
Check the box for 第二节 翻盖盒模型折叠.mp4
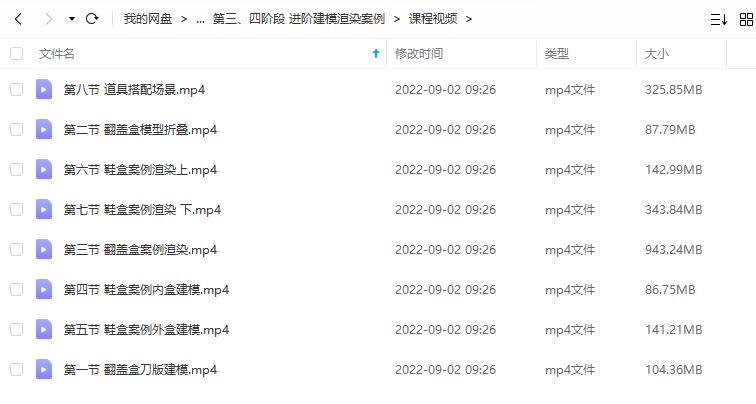(16, 129)
